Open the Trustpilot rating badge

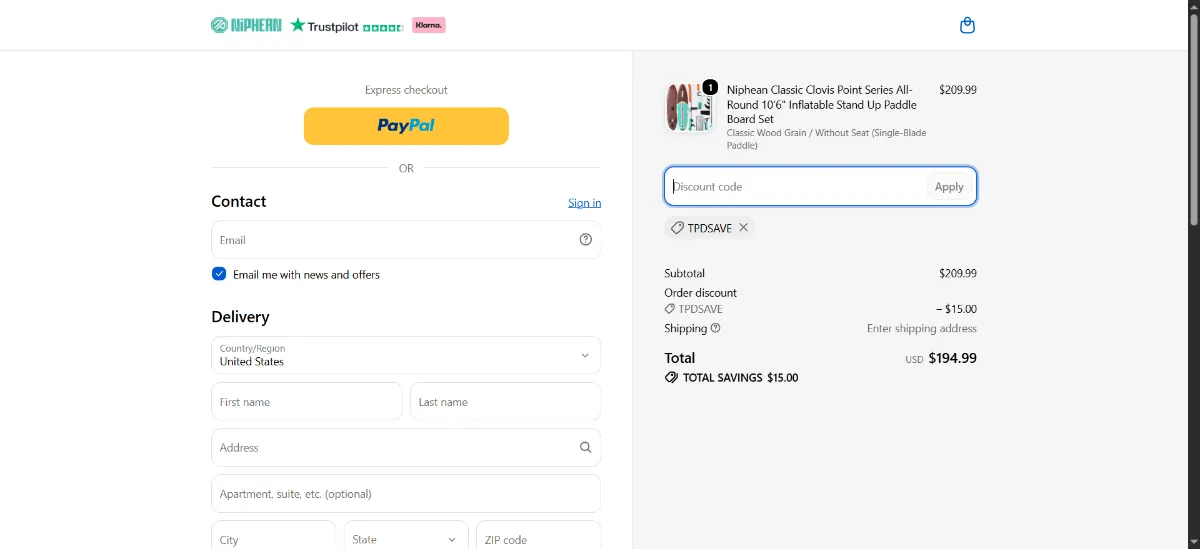347,26
